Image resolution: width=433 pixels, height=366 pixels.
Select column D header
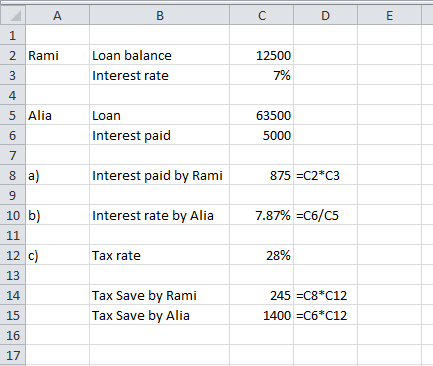[x=325, y=16]
